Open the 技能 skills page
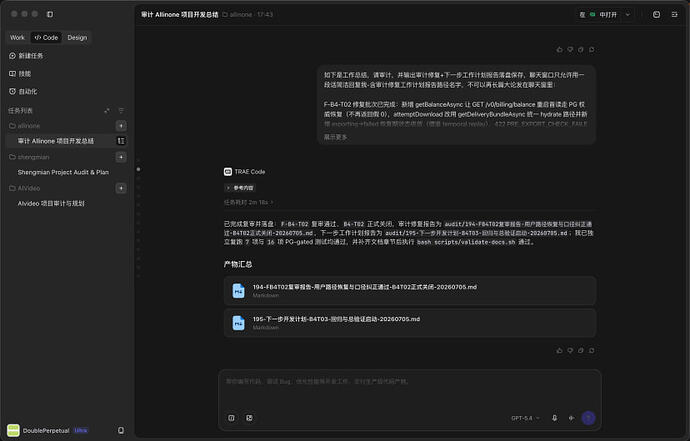Screen dimensions: 690x441 pyautogui.click(x=20, y=74)
